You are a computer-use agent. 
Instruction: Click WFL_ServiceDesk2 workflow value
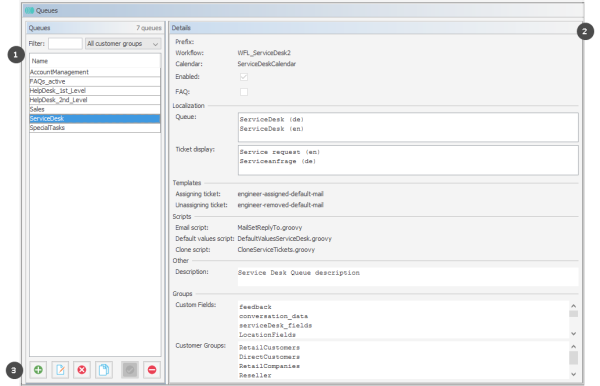coord(264,53)
